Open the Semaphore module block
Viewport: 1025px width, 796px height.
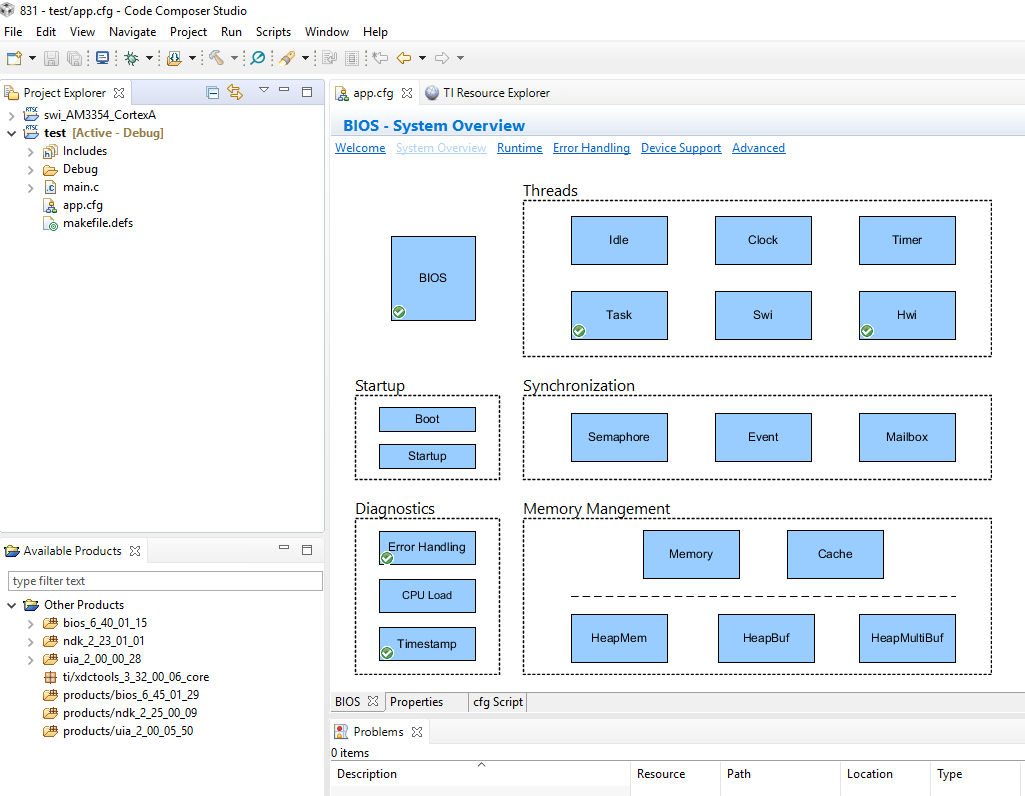coord(619,437)
